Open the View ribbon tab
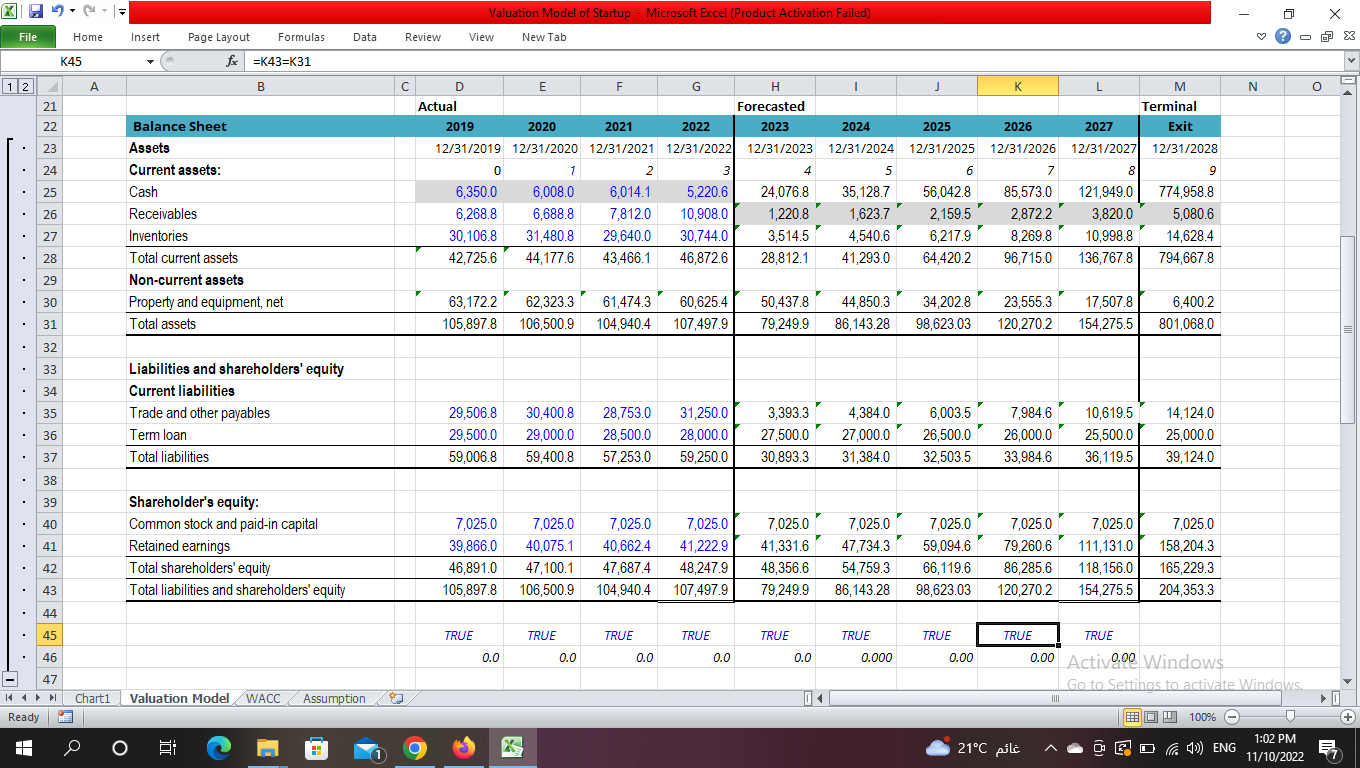This screenshot has width=1360, height=768. pos(481,37)
